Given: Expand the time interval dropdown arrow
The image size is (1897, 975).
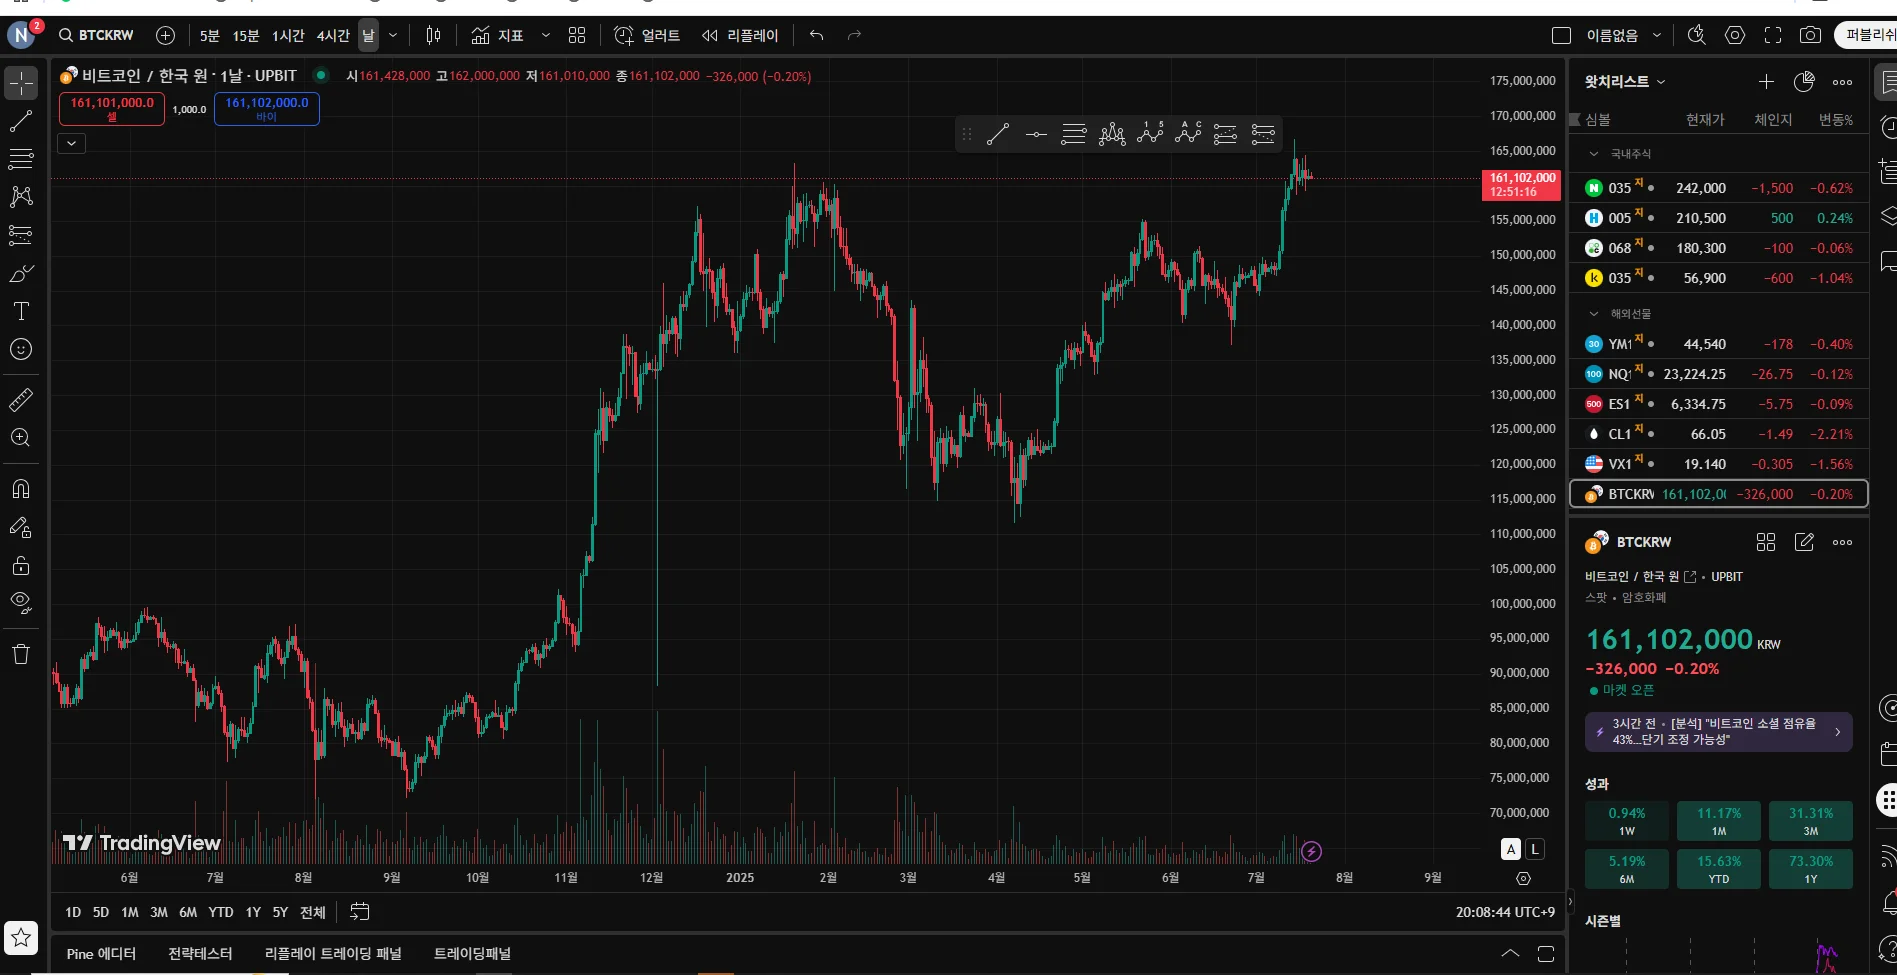Looking at the screenshot, I should click(x=393, y=35).
